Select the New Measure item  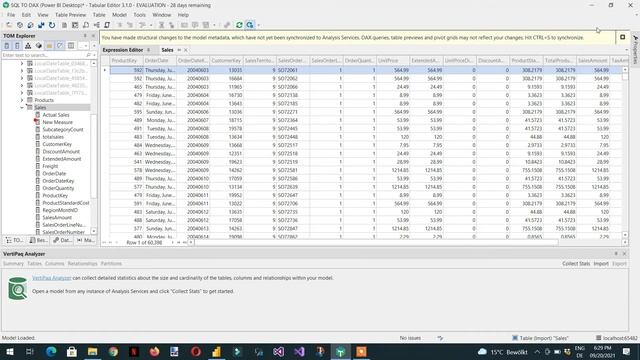click(58, 122)
